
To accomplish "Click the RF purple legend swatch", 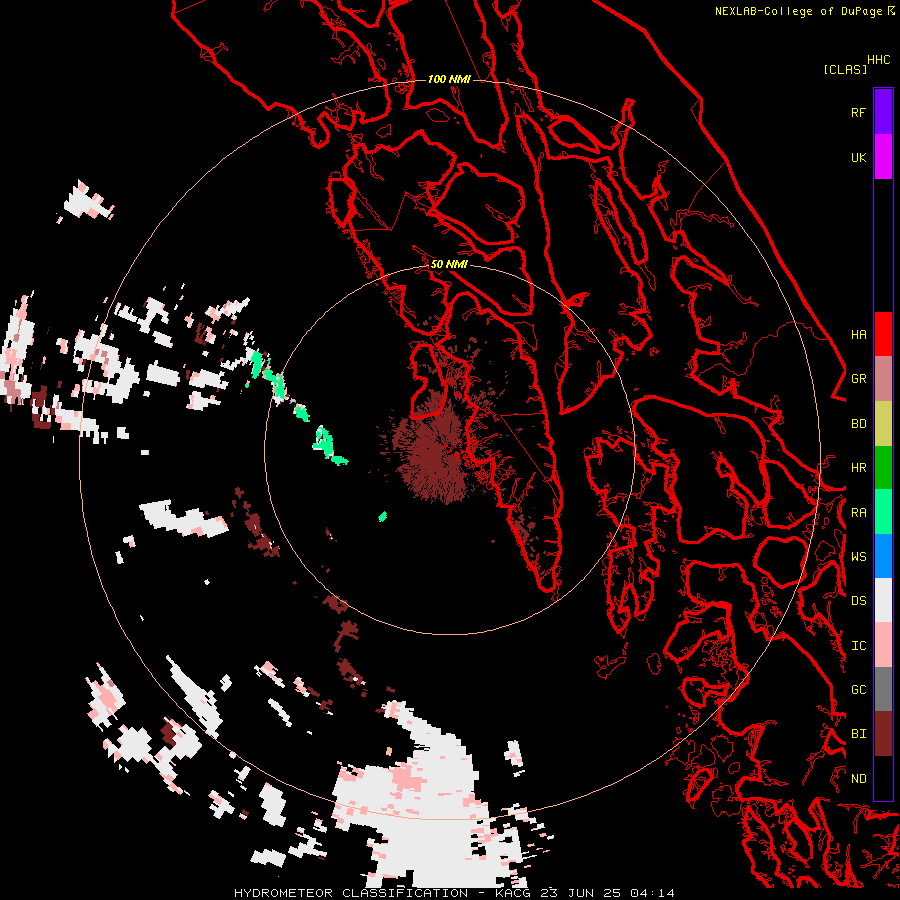I will click(883, 112).
